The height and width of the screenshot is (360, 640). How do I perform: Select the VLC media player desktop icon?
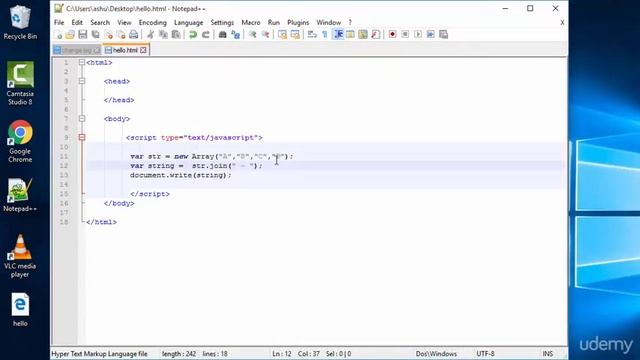[20, 256]
